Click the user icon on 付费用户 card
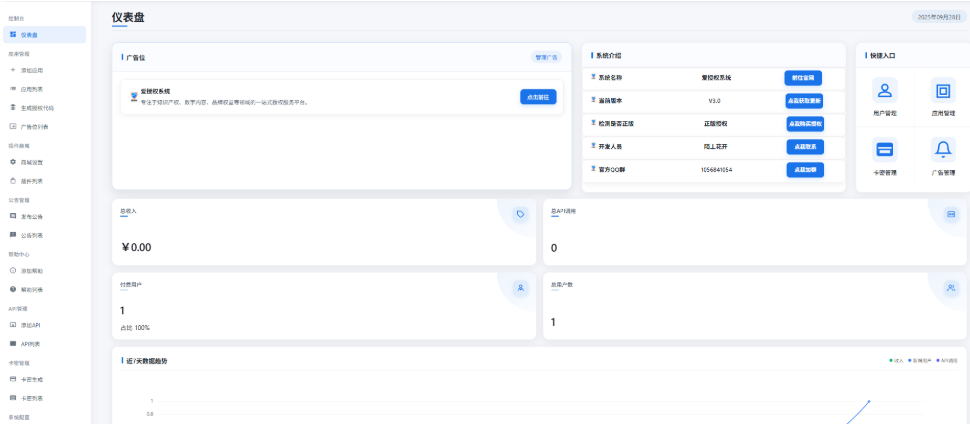 520,288
